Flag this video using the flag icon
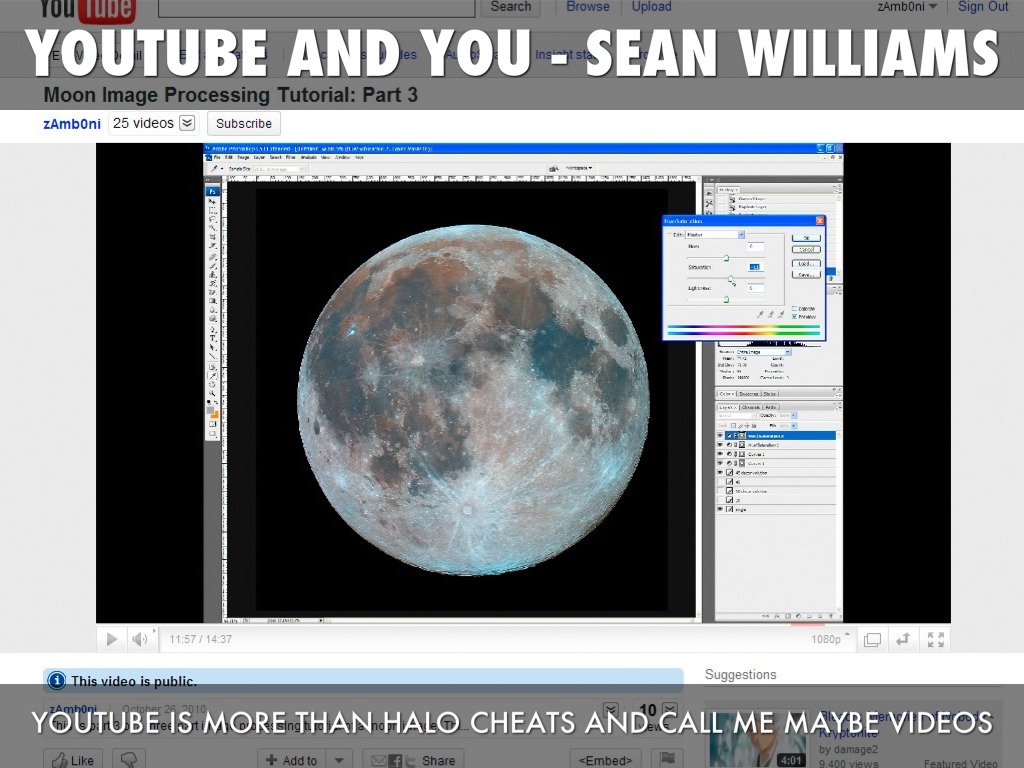Viewport: 1024px width, 768px height. (x=668, y=760)
